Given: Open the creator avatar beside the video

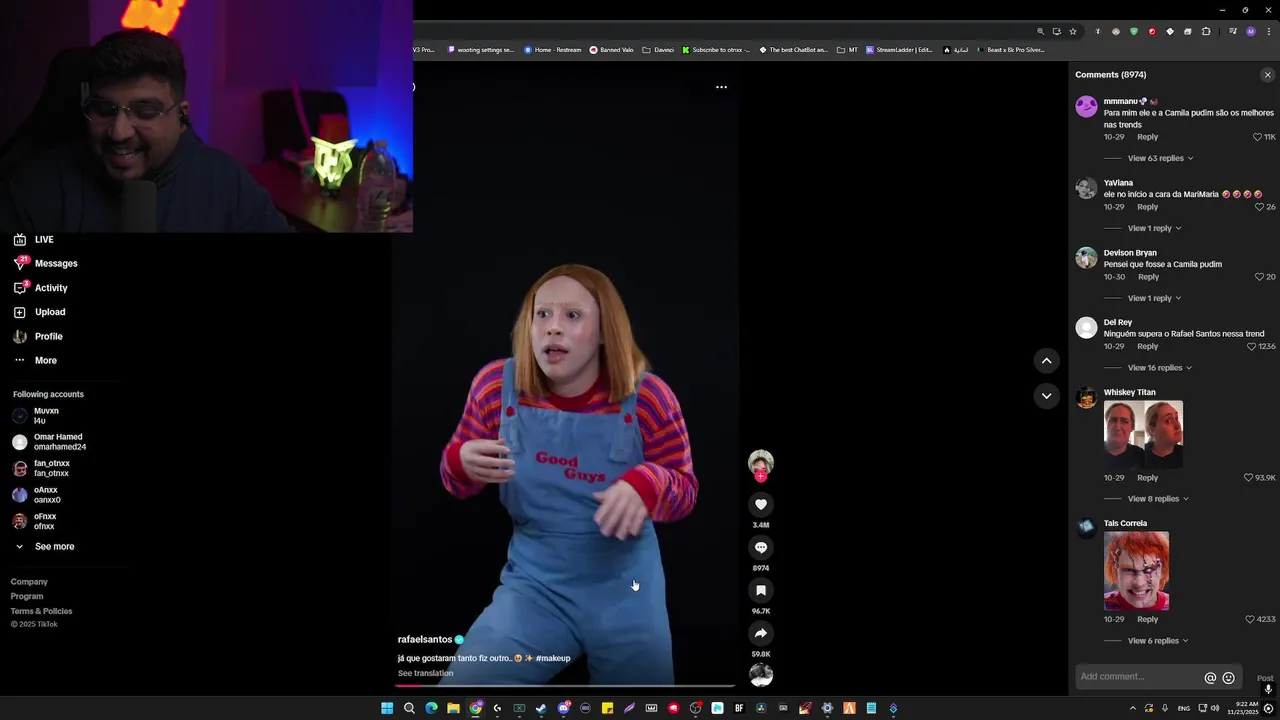Looking at the screenshot, I should click(x=761, y=462).
